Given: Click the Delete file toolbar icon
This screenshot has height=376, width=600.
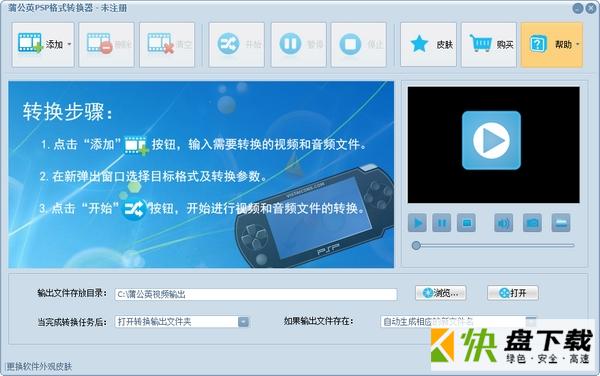Looking at the screenshot, I should click(x=106, y=44).
